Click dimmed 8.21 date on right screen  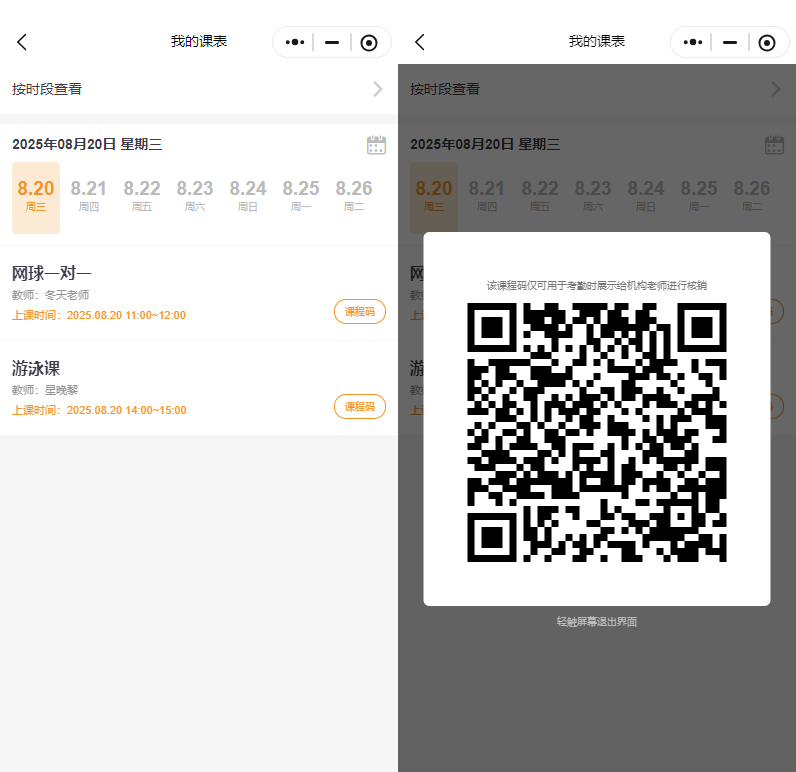(487, 195)
